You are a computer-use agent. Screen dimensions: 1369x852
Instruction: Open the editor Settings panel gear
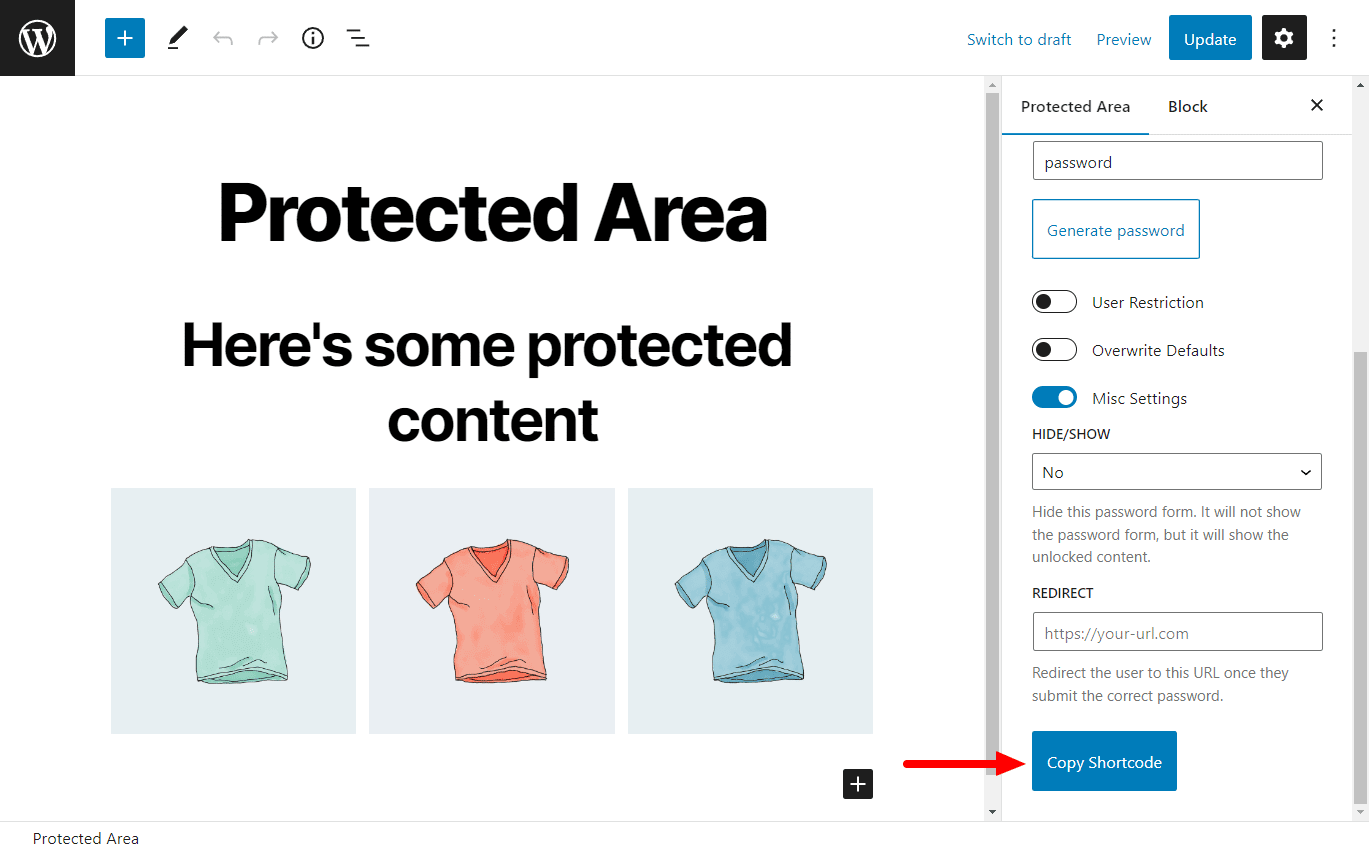[1284, 37]
